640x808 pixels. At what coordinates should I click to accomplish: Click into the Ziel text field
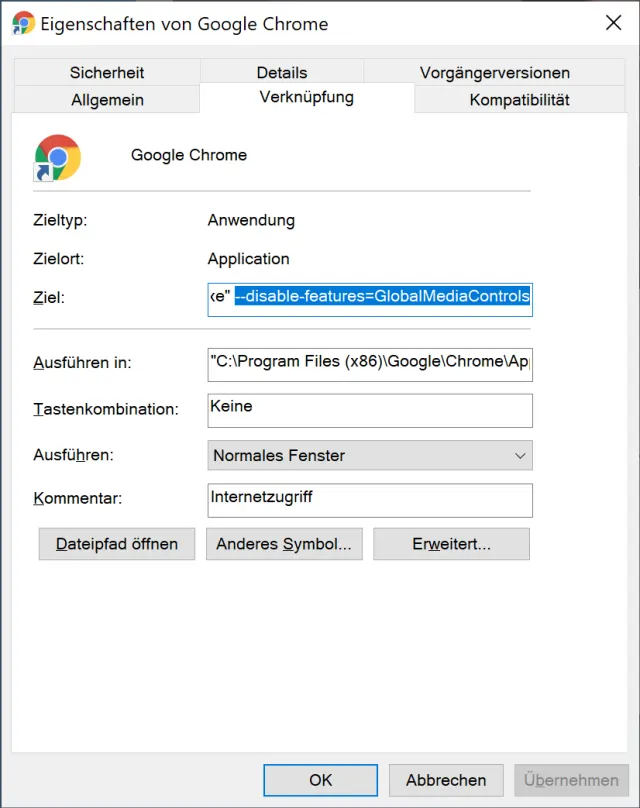(370, 300)
